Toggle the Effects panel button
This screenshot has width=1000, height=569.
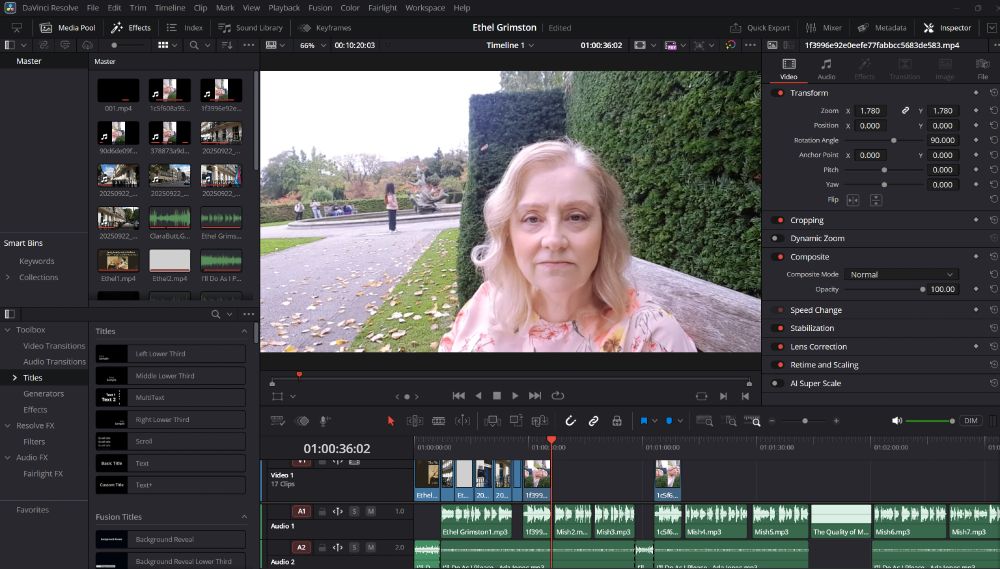click(131, 27)
